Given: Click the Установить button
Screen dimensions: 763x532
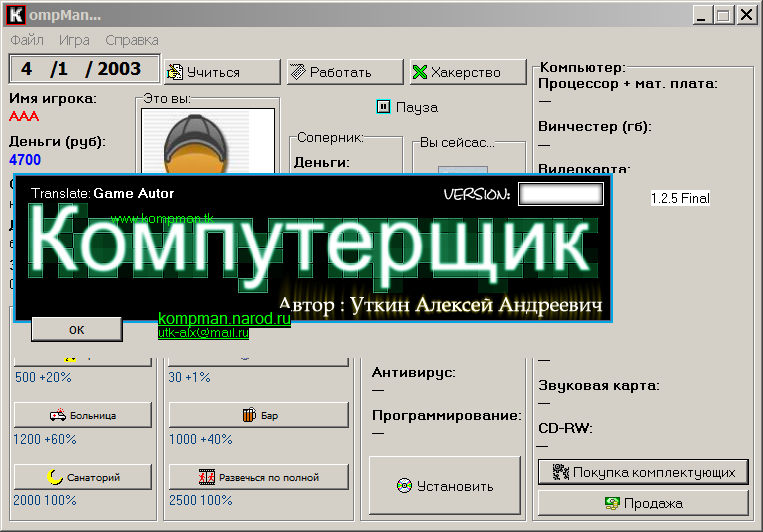Looking at the screenshot, I should [445, 485].
